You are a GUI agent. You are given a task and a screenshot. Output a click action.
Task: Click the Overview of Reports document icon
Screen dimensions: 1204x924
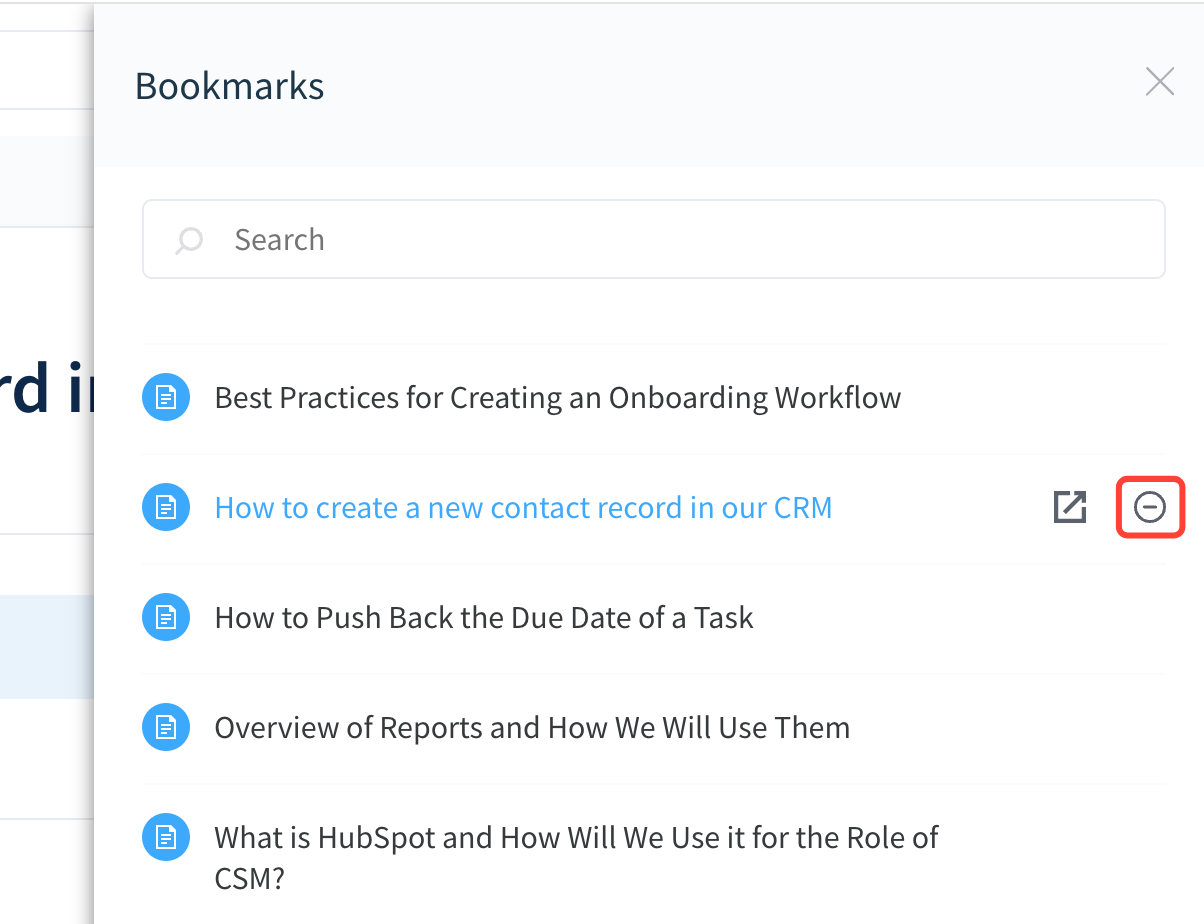click(x=166, y=728)
